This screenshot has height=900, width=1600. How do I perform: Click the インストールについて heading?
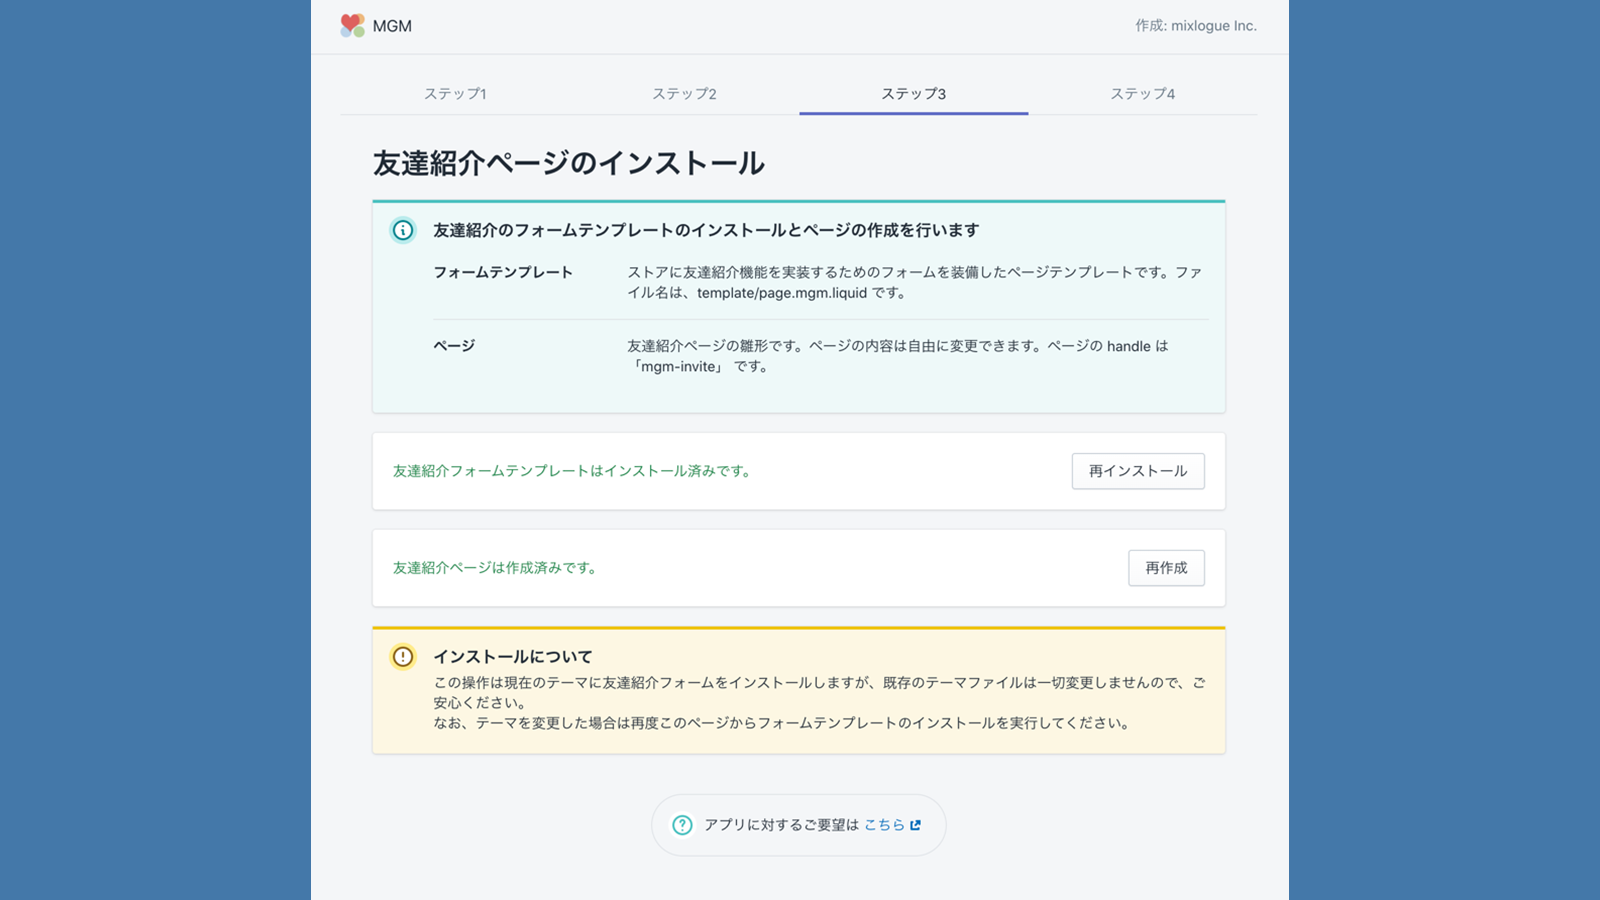point(513,657)
